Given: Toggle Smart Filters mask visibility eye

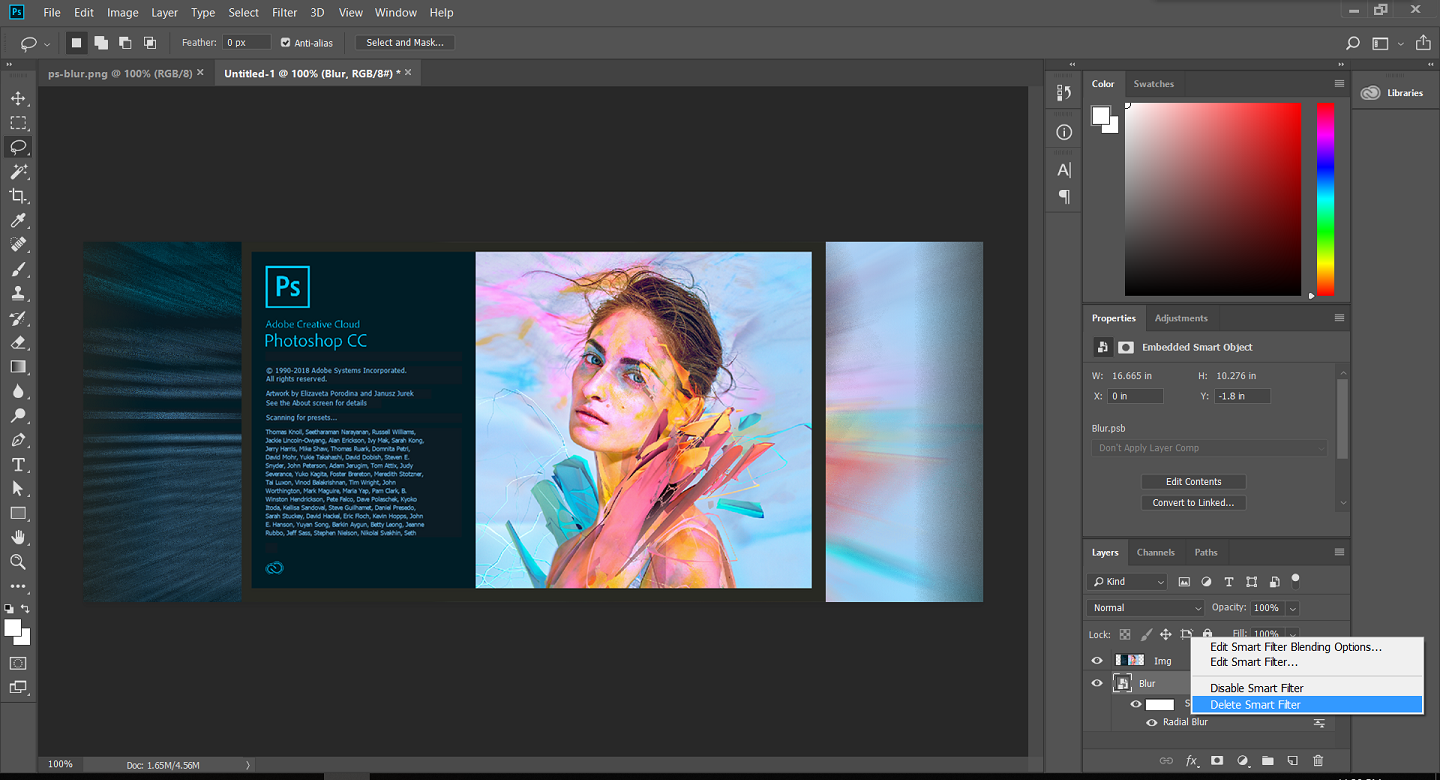Looking at the screenshot, I should point(1136,704).
